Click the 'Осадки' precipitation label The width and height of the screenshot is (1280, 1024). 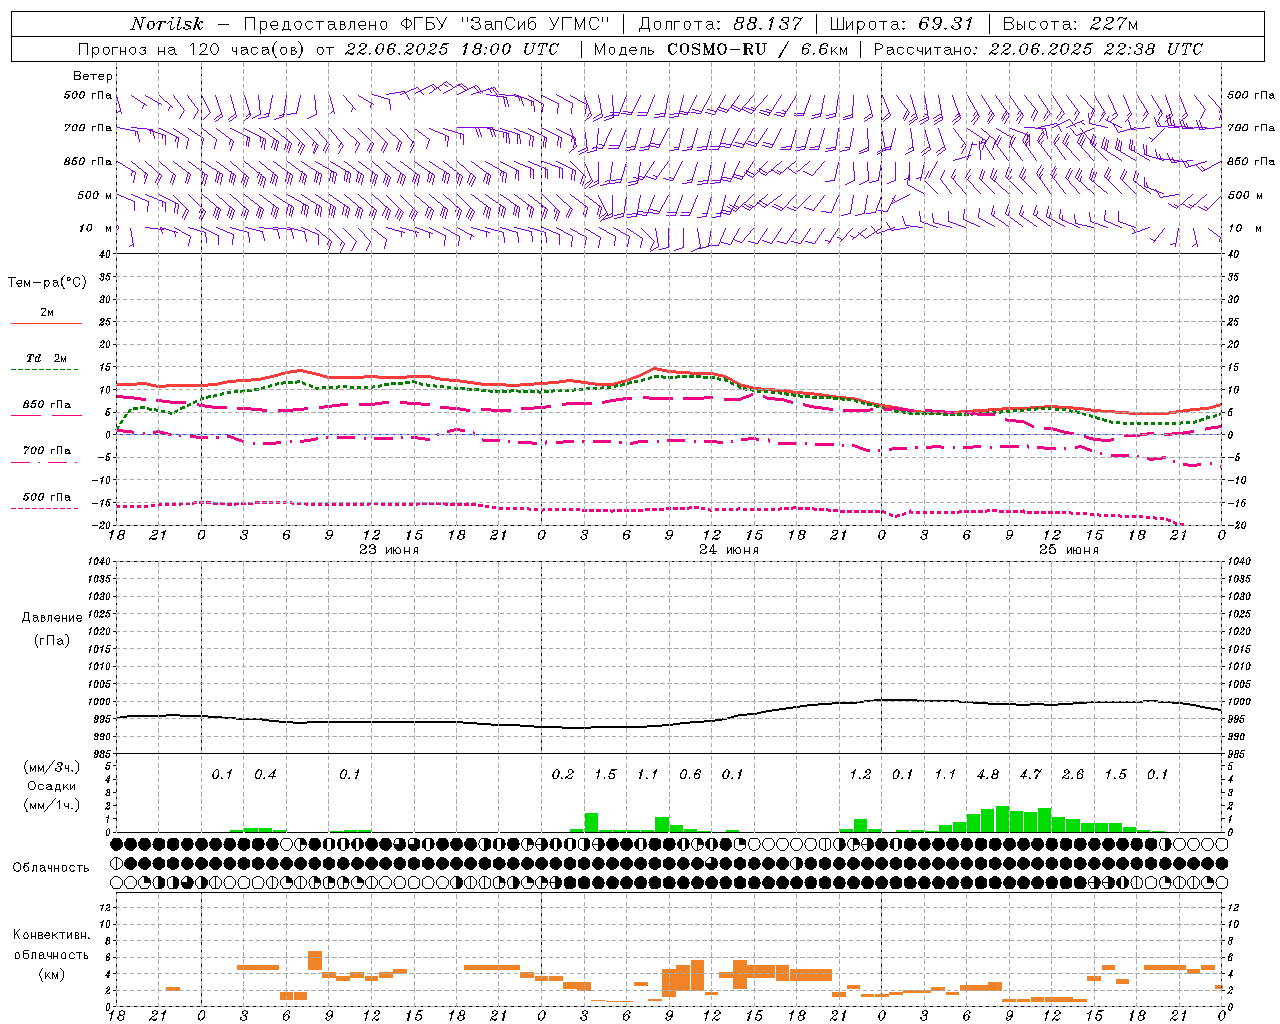(x=52, y=786)
